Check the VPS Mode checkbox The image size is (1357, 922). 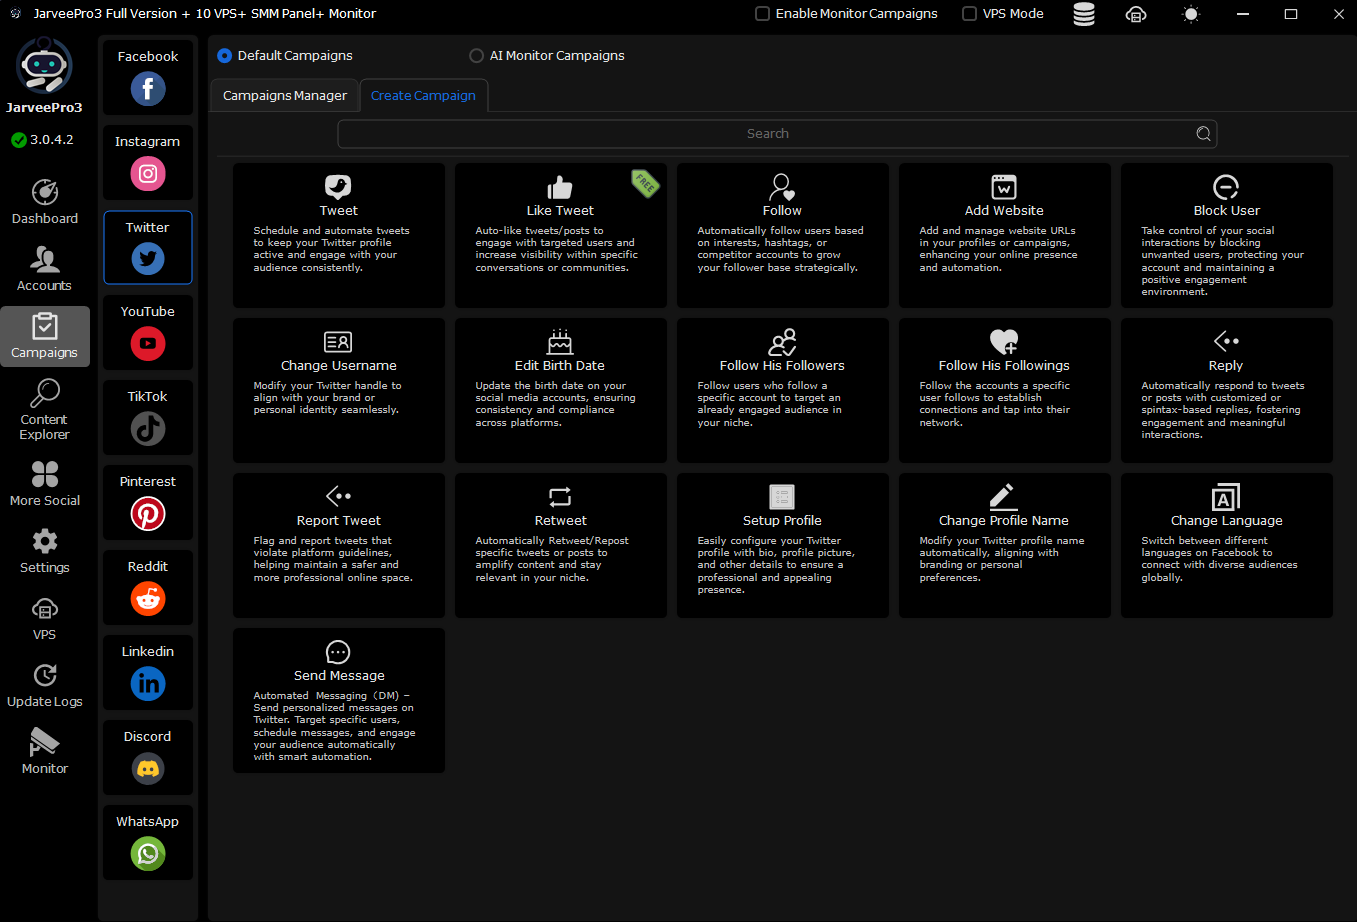(x=969, y=14)
